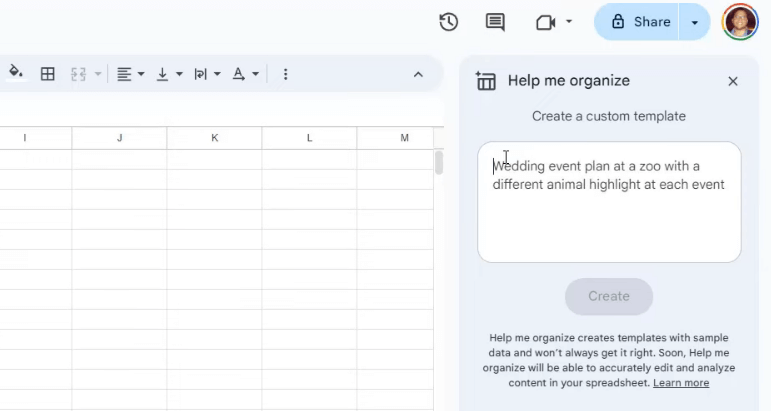The width and height of the screenshot is (771, 411).
Task: Click the merge cells icon
Action: click(x=79, y=74)
